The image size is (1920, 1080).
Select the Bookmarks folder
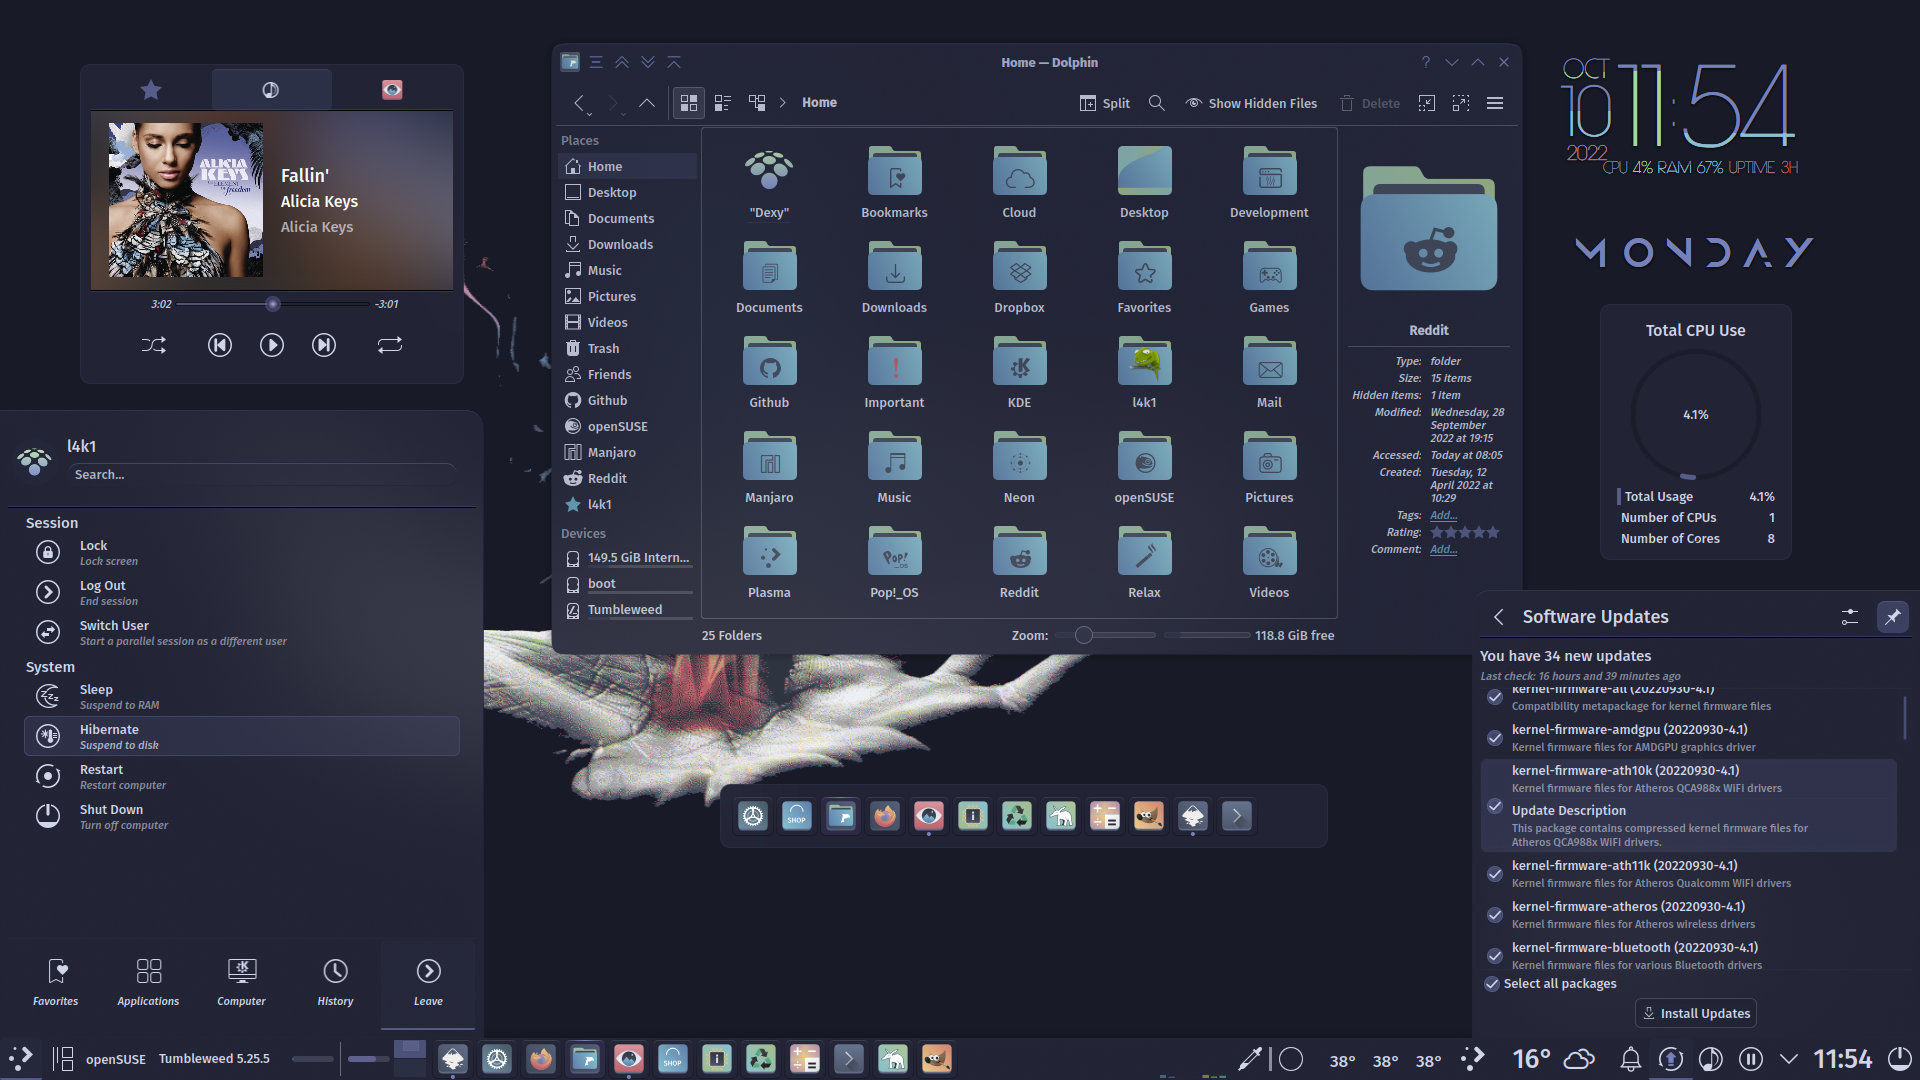894,183
